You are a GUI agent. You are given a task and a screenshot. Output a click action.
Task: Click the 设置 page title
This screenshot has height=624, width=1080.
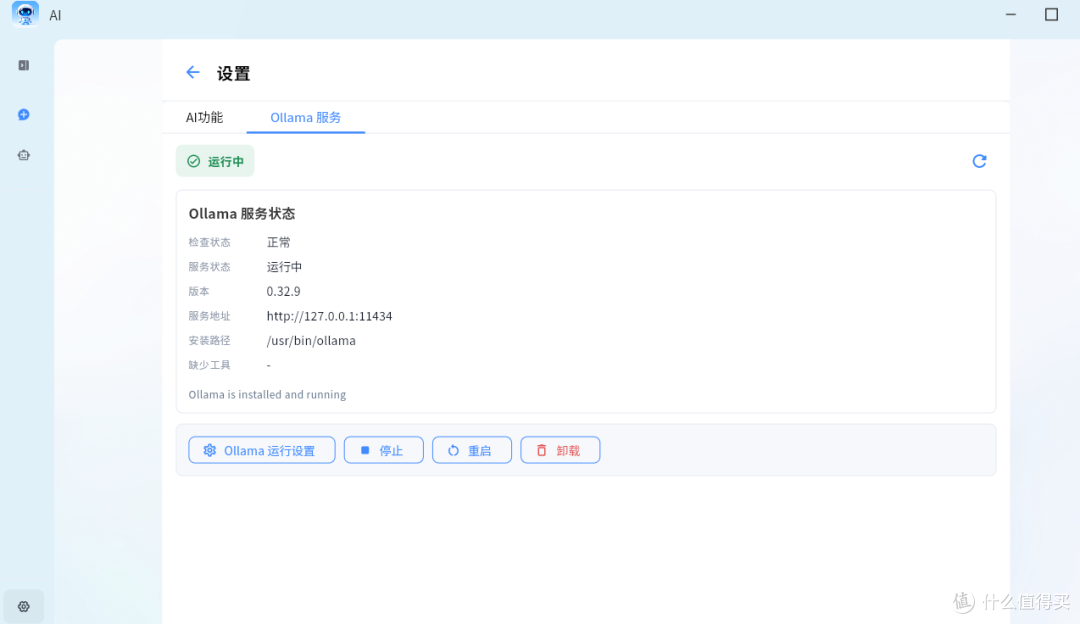pos(233,74)
